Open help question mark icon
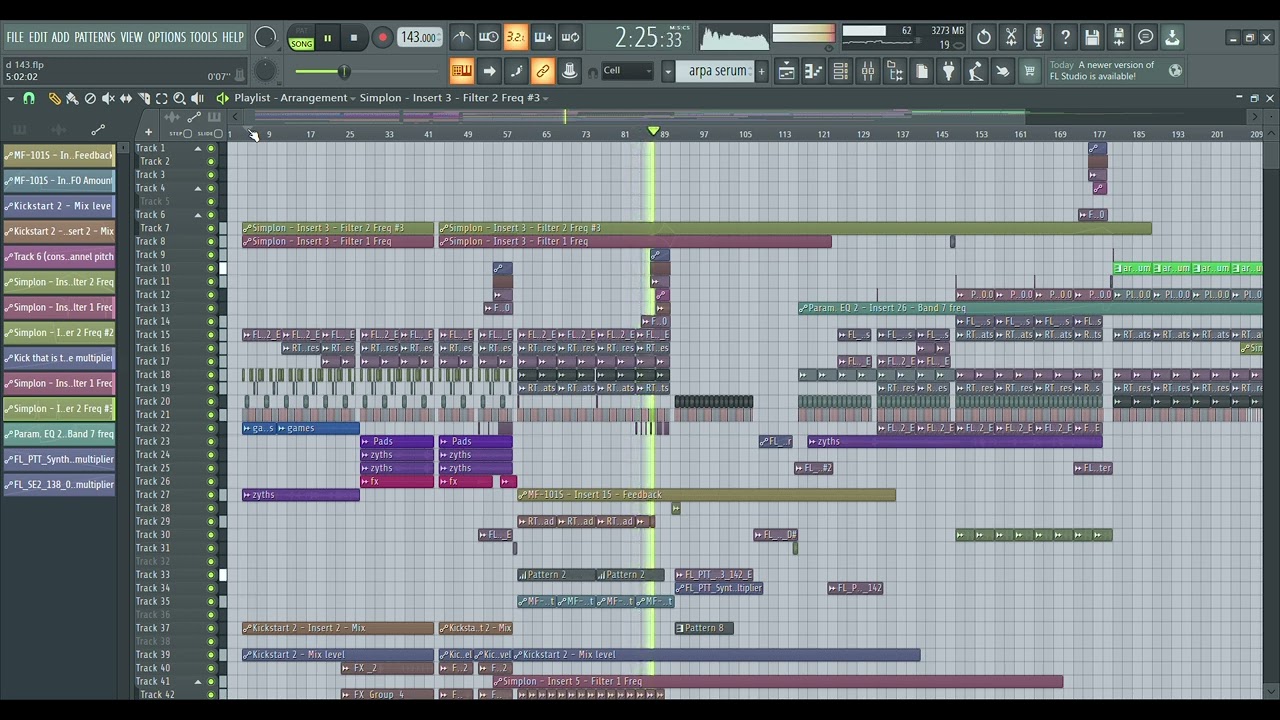This screenshot has width=1280, height=720. pos(1065,38)
